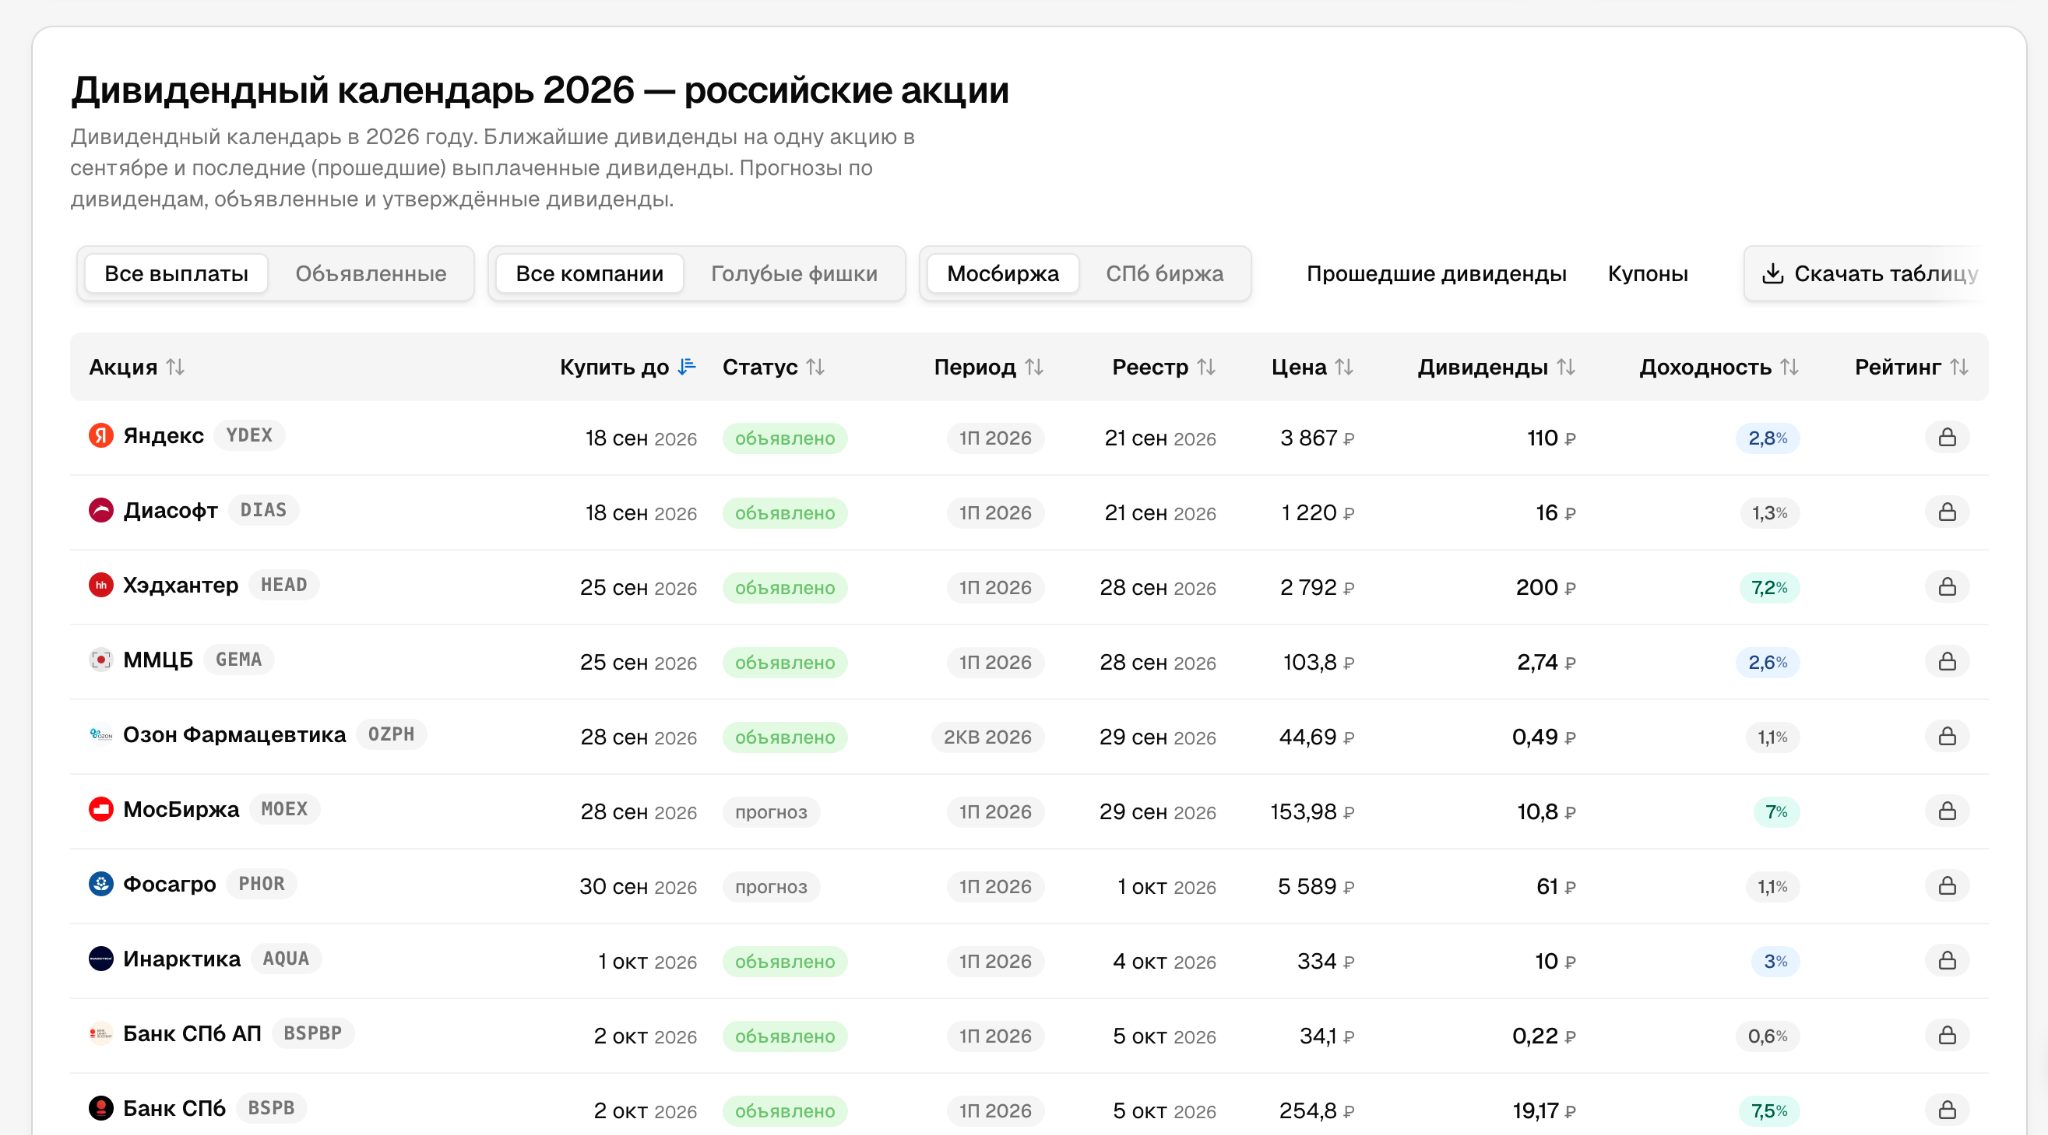Click the Озон Фармацевтика logo icon
This screenshot has height=1135, width=2048.
tap(101, 735)
